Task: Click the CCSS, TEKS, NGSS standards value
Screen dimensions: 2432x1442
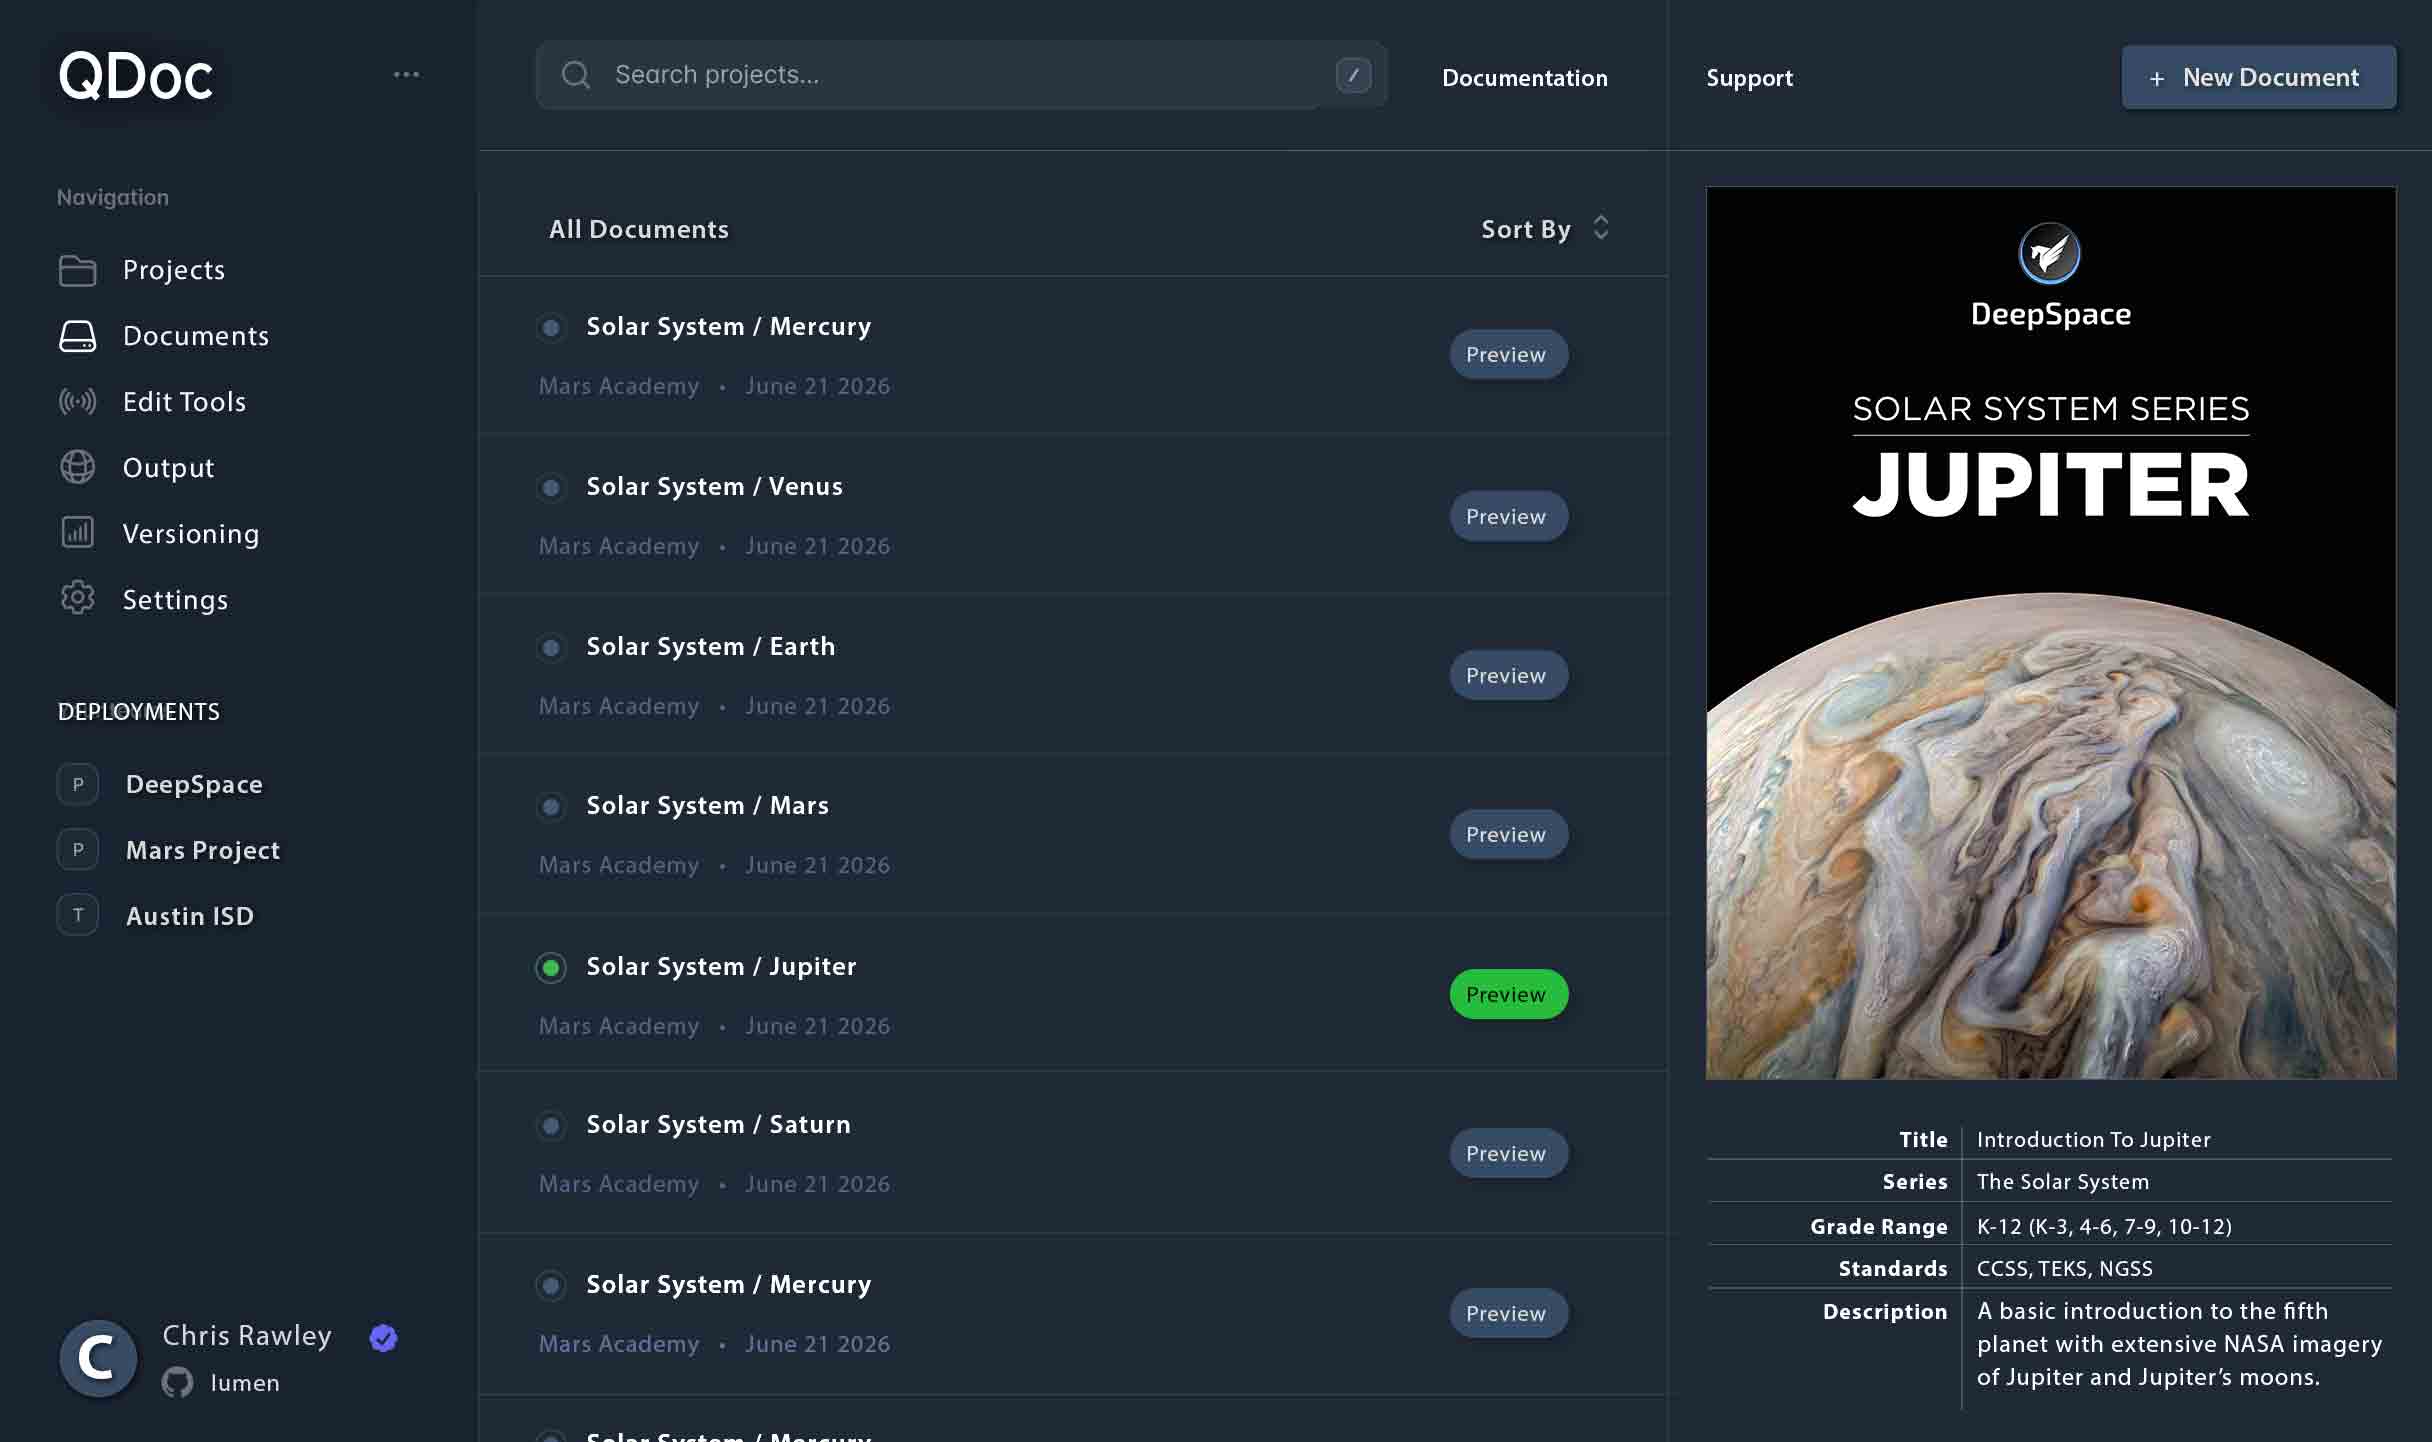Action: pyautogui.click(x=2064, y=1269)
